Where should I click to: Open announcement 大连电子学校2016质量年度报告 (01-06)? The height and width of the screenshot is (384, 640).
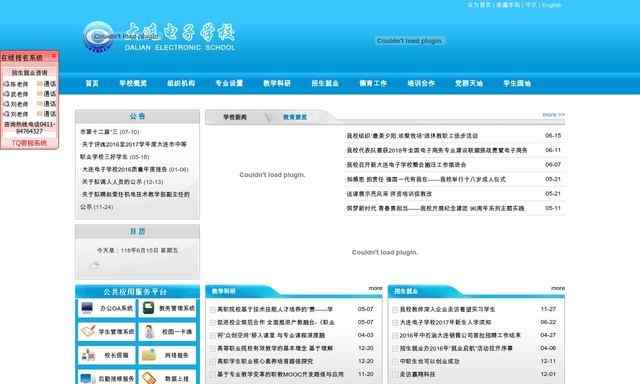[135, 169]
